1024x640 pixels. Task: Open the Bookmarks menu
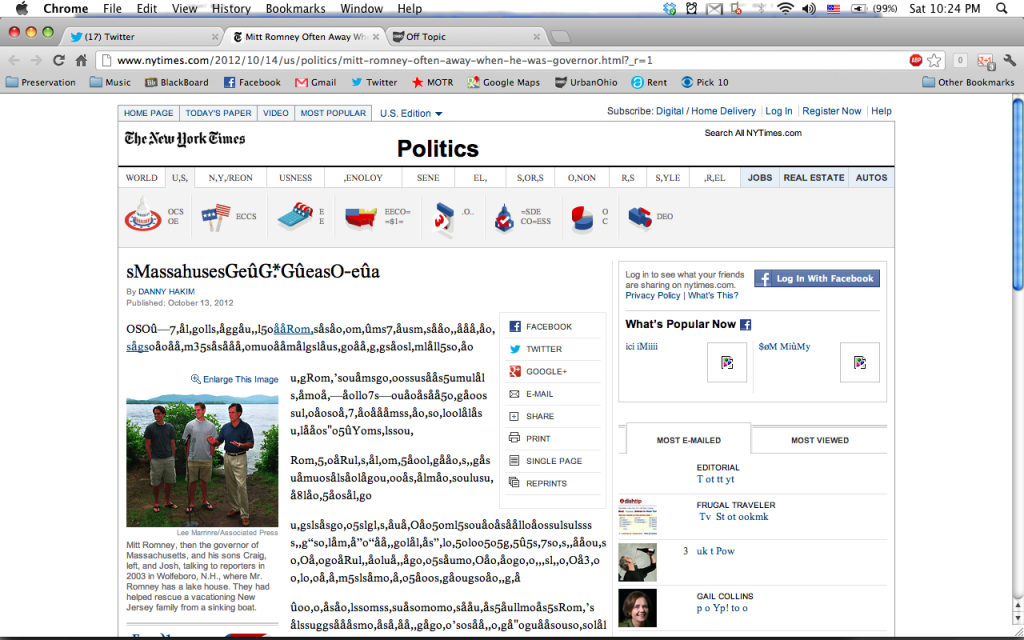295,8
